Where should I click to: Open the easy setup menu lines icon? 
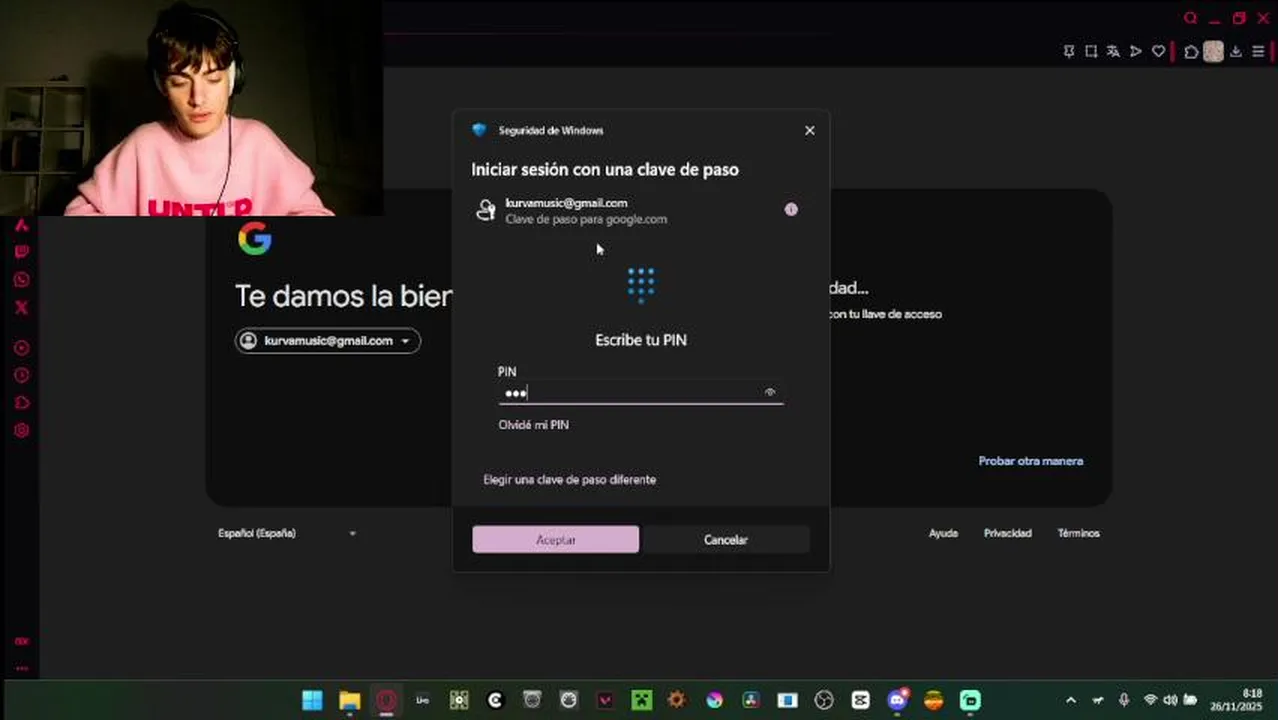click(x=1259, y=52)
